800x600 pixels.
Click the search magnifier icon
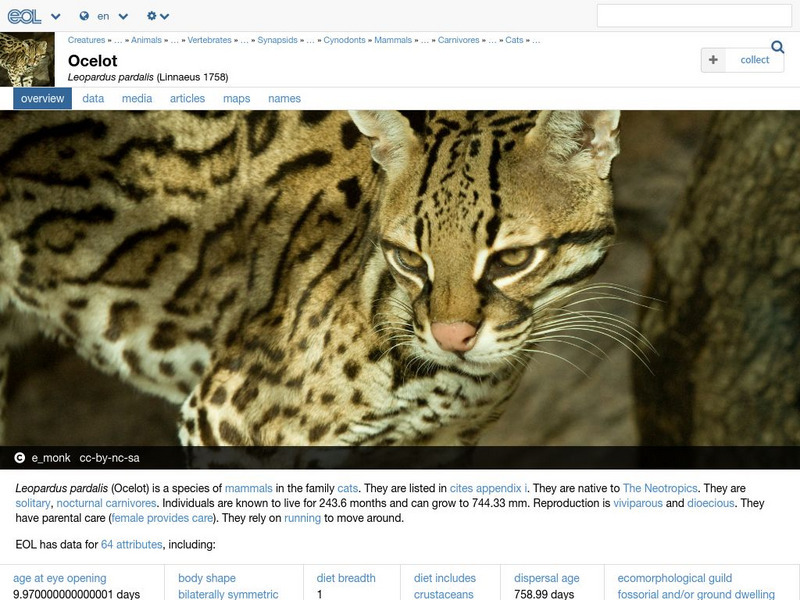click(x=775, y=47)
